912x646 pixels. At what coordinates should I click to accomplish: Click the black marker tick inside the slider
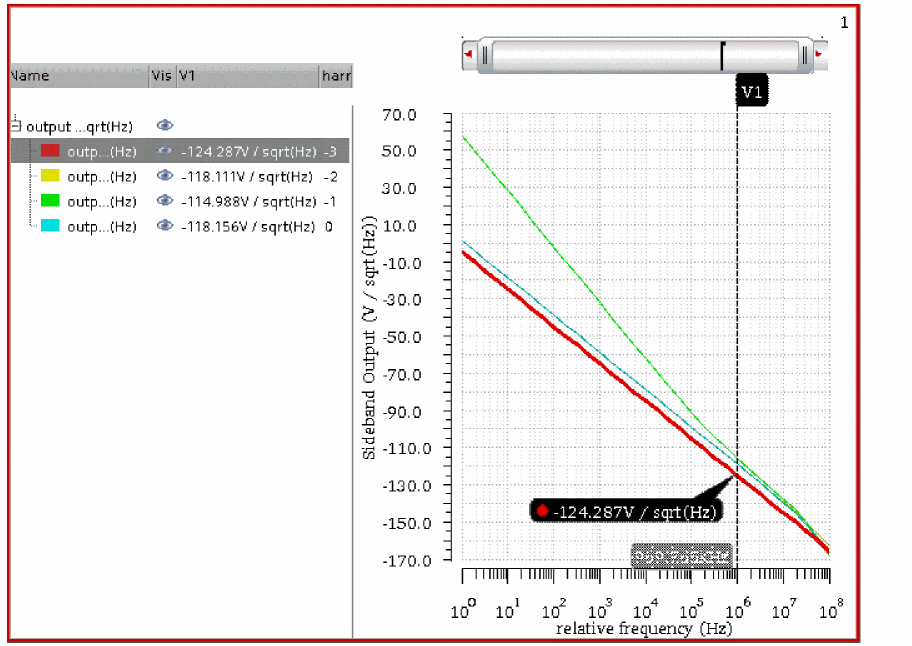tap(722, 56)
